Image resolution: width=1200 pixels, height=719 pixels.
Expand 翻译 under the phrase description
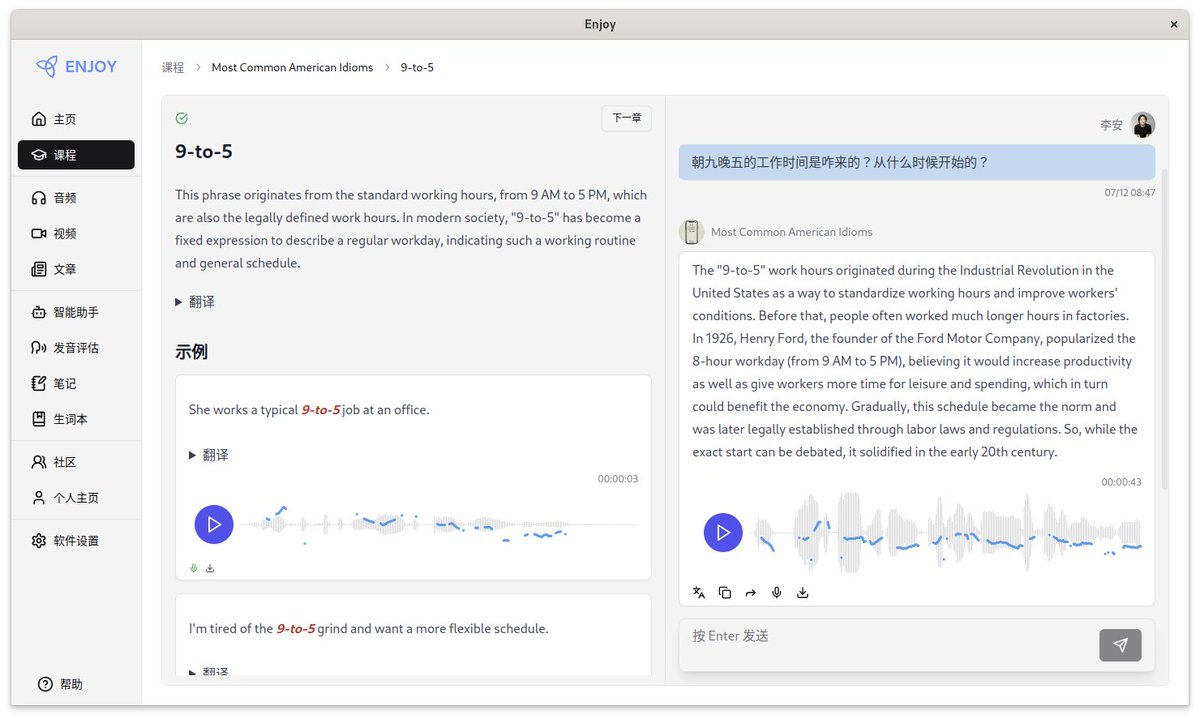(195, 301)
